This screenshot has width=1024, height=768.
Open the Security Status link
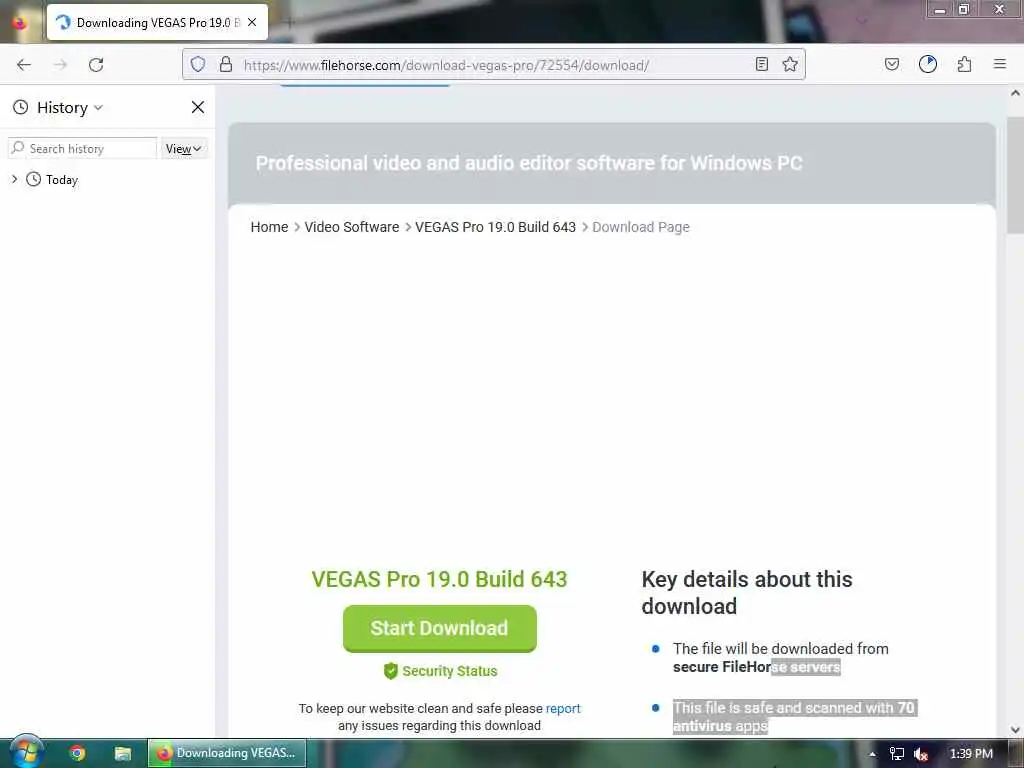(449, 671)
